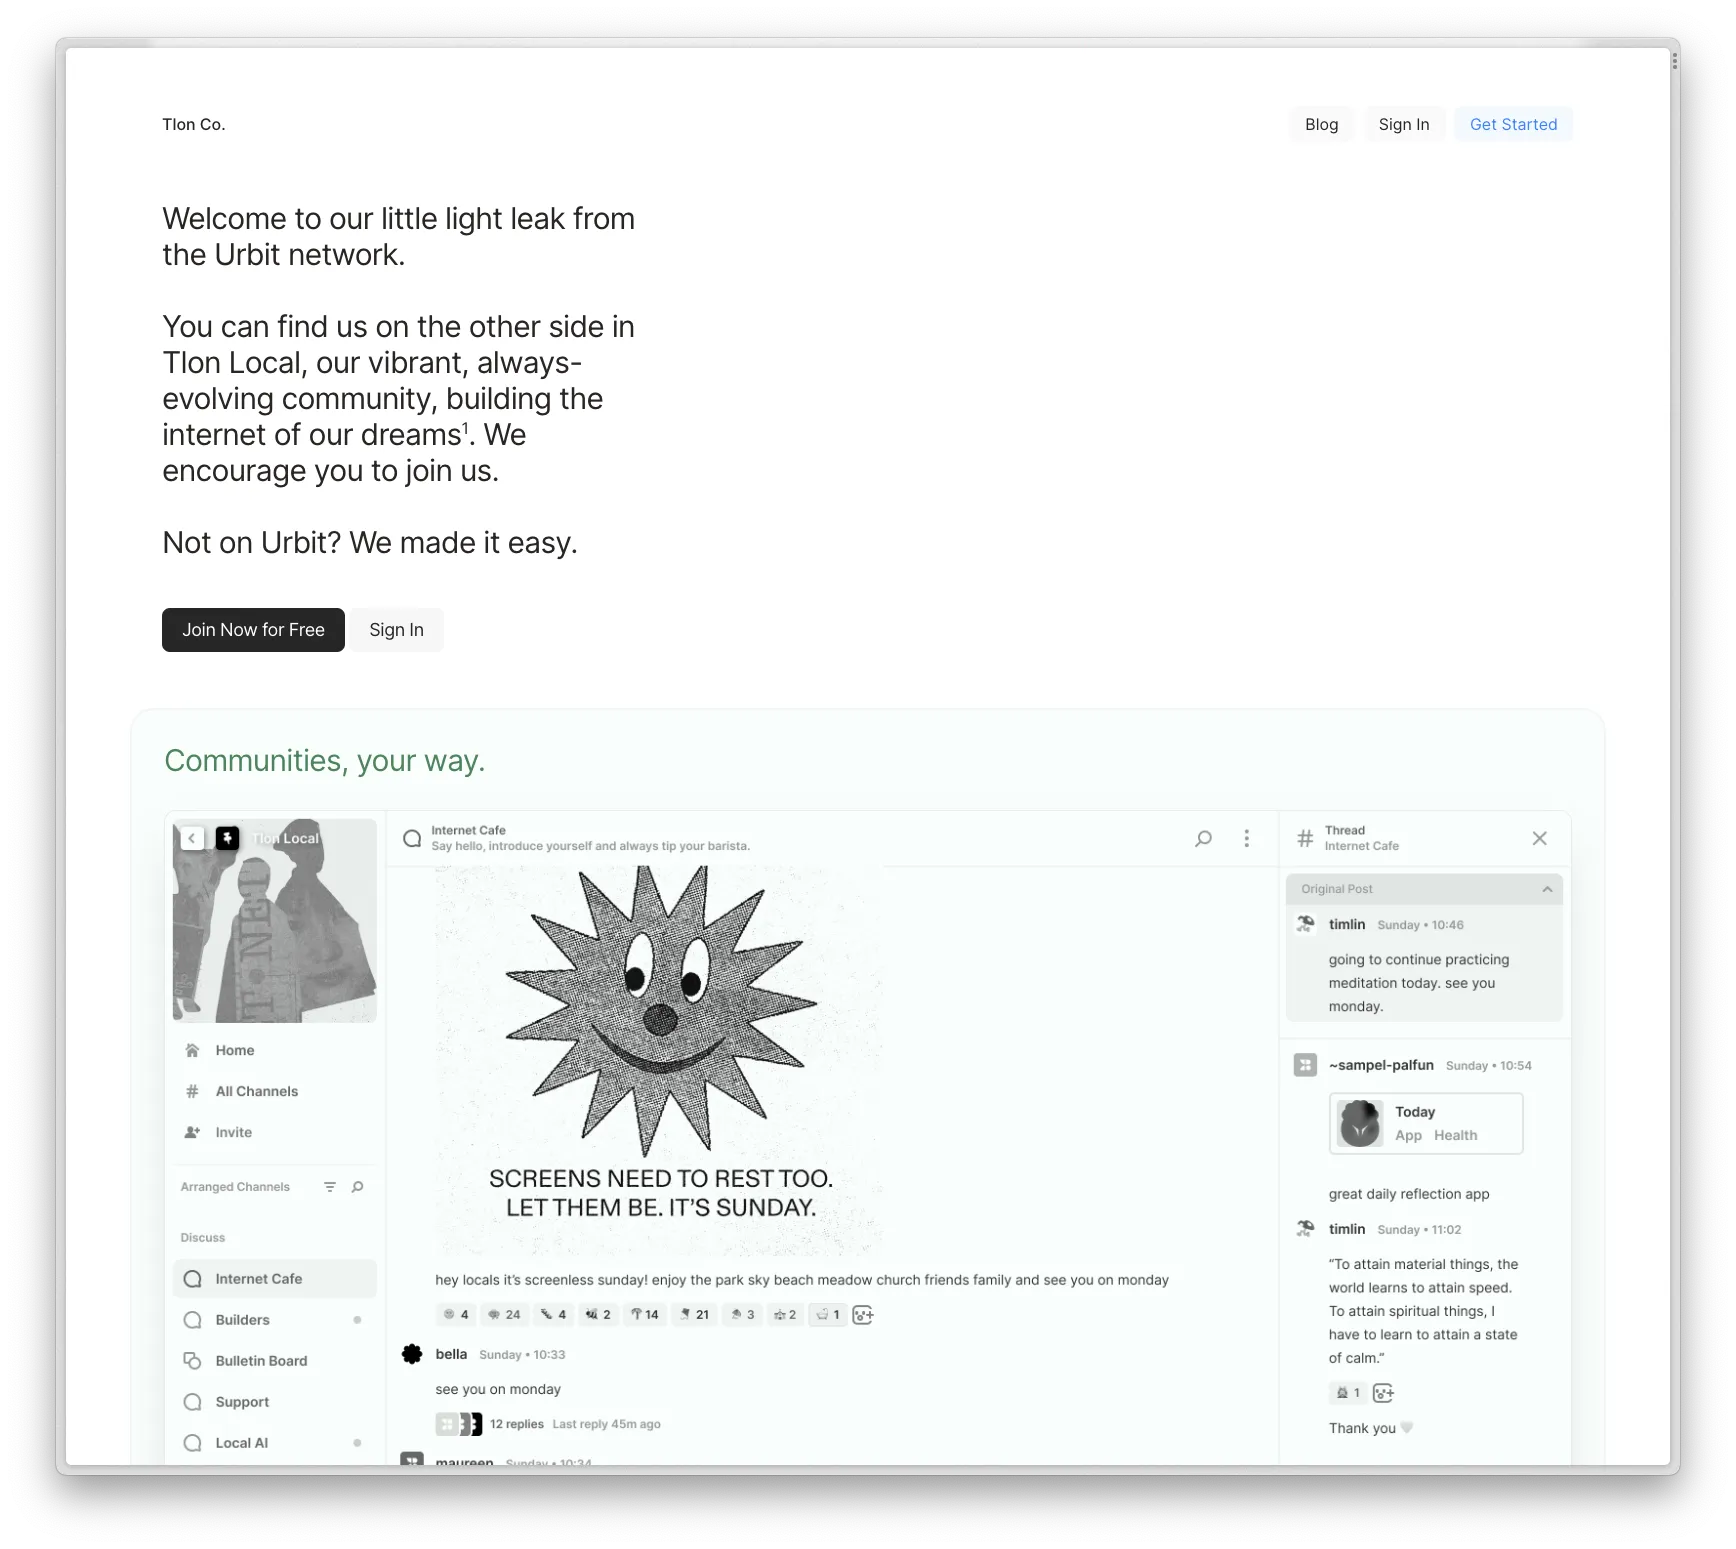
Task: Click the smiling sun image
Action: pos(660,1061)
